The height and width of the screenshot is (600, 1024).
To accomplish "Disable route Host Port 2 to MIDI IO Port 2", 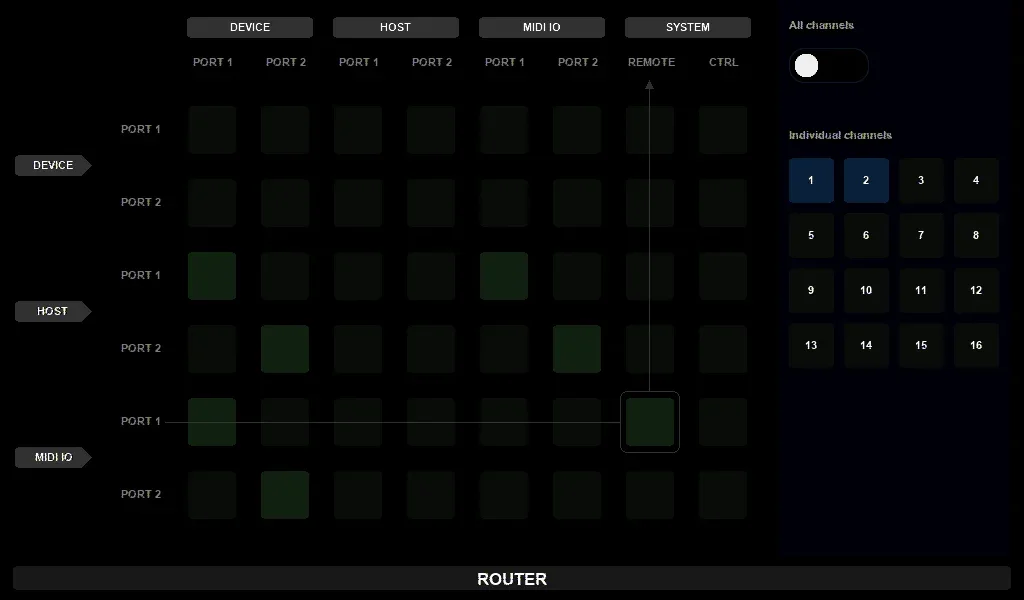I will click(x=577, y=349).
